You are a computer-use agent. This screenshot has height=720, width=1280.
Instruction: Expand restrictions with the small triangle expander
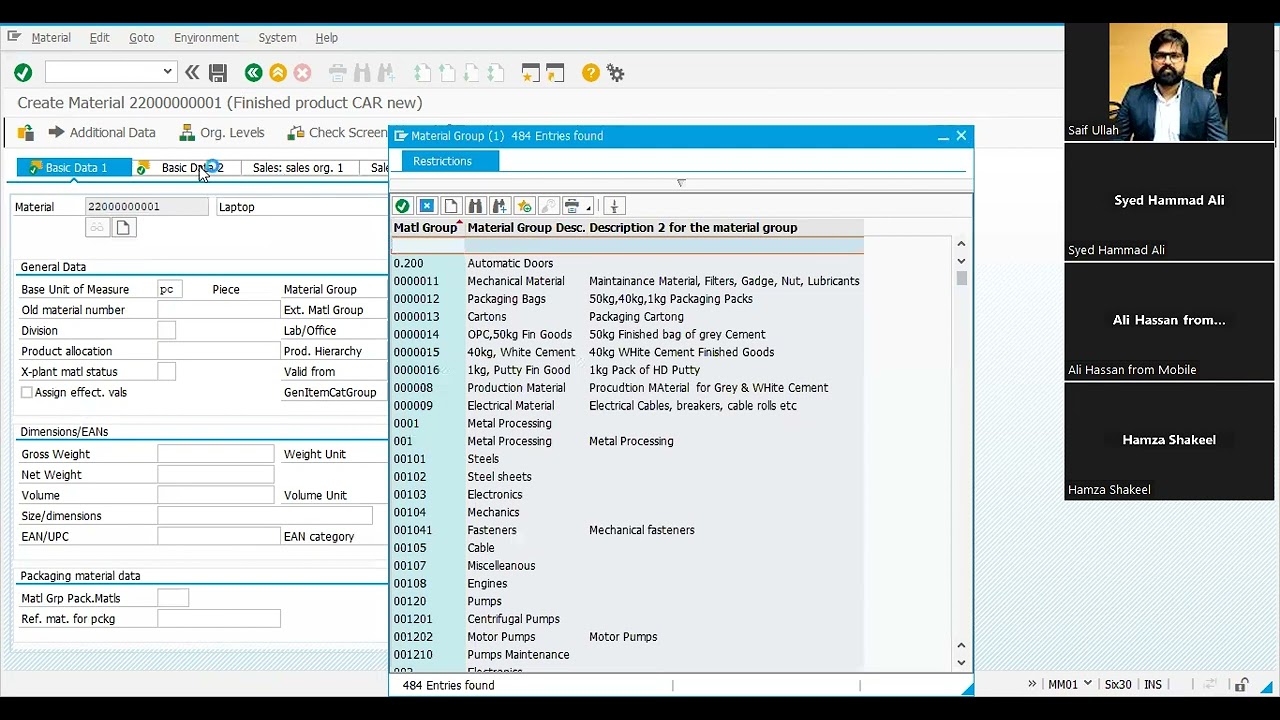coord(681,183)
